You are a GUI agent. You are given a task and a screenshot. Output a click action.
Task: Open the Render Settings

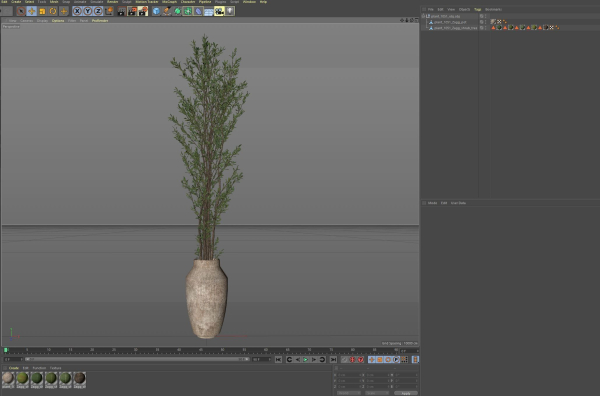tap(143, 11)
